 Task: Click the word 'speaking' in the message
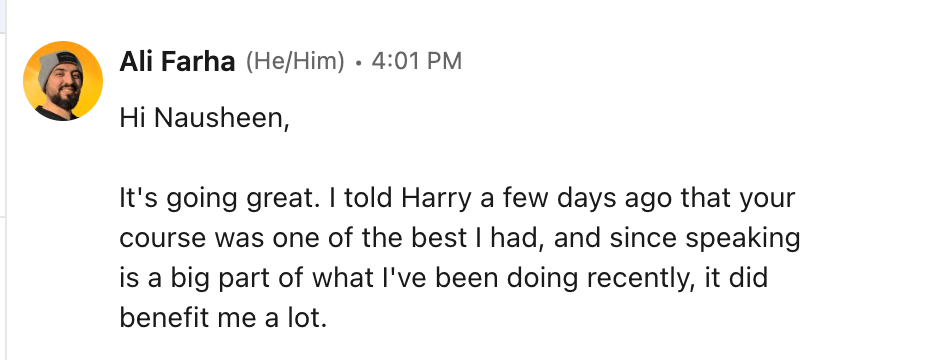click(742, 238)
